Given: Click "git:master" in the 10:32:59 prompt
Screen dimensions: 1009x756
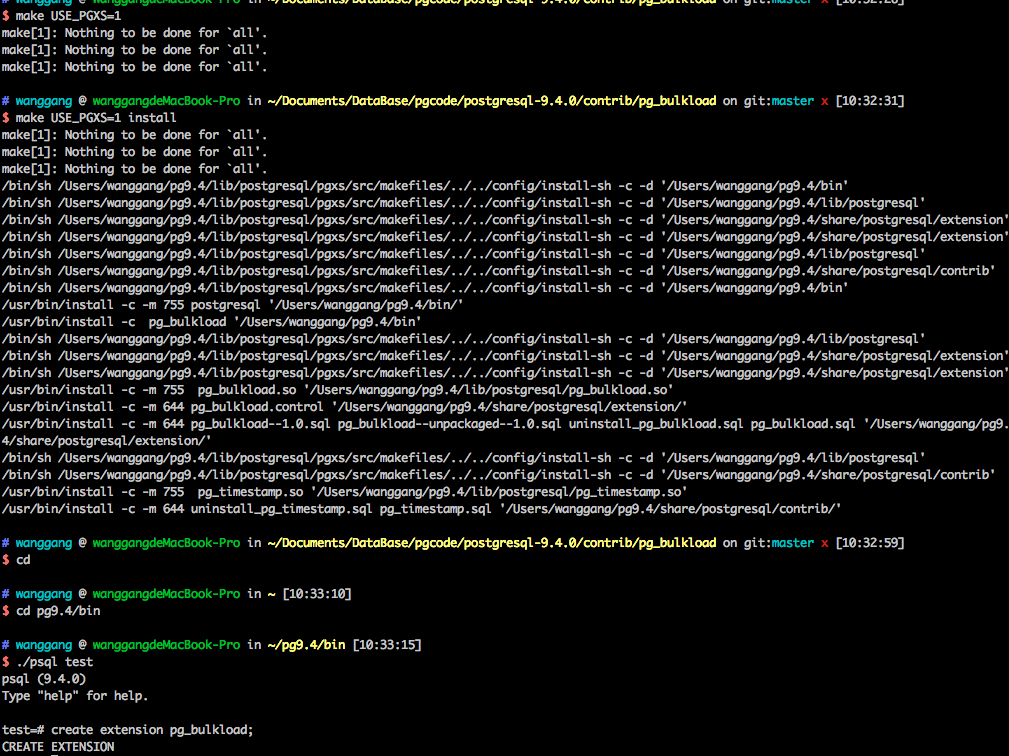Looking at the screenshot, I should click(778, 543).
